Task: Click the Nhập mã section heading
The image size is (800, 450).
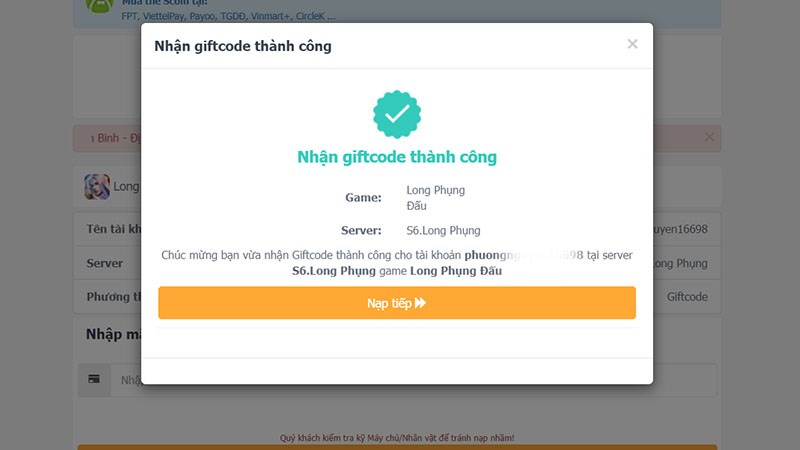Action: coord(112,334)
